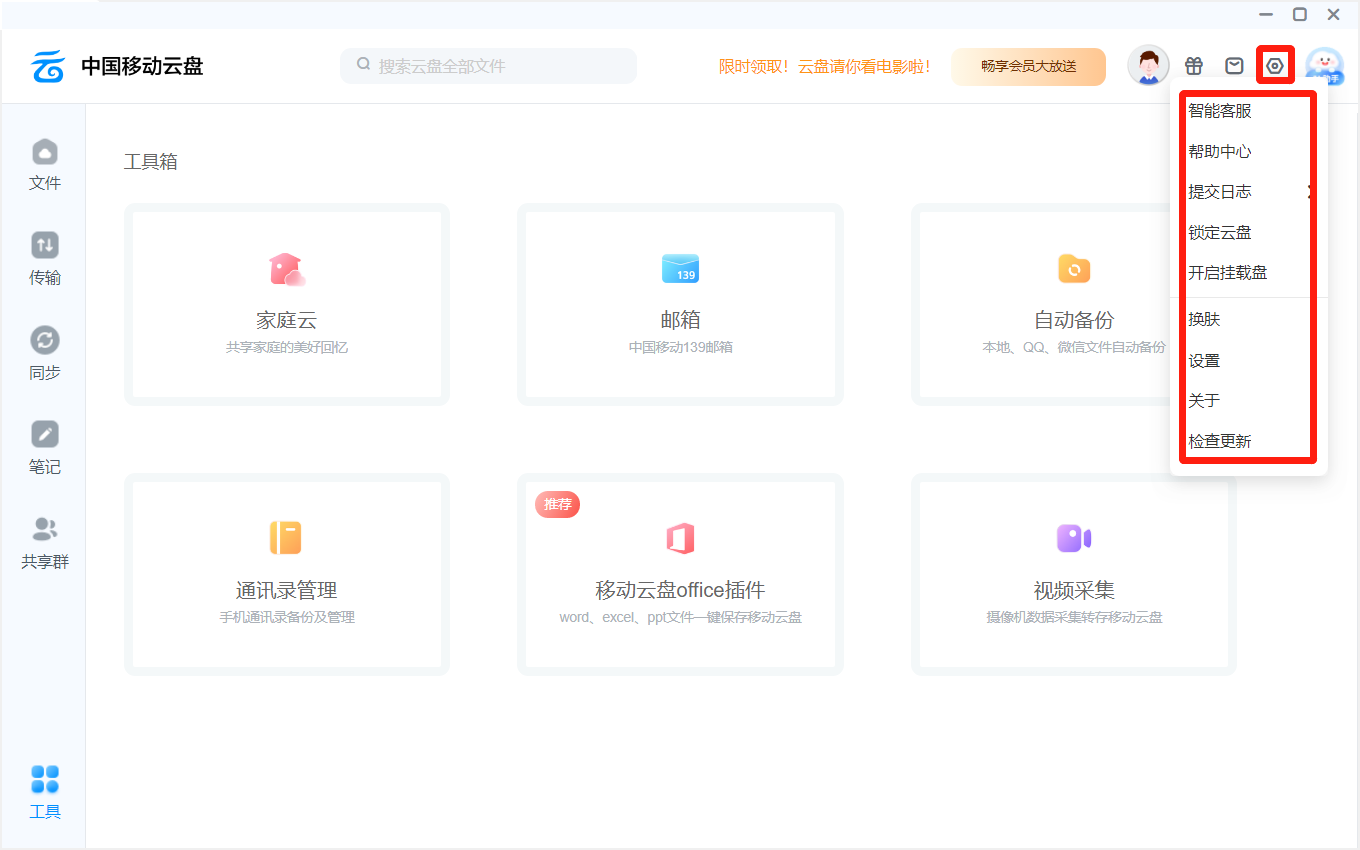This screenshot has width=1360, height=850.
Task: Open the 邮箱 card title
Action: (x=680, y=320)
